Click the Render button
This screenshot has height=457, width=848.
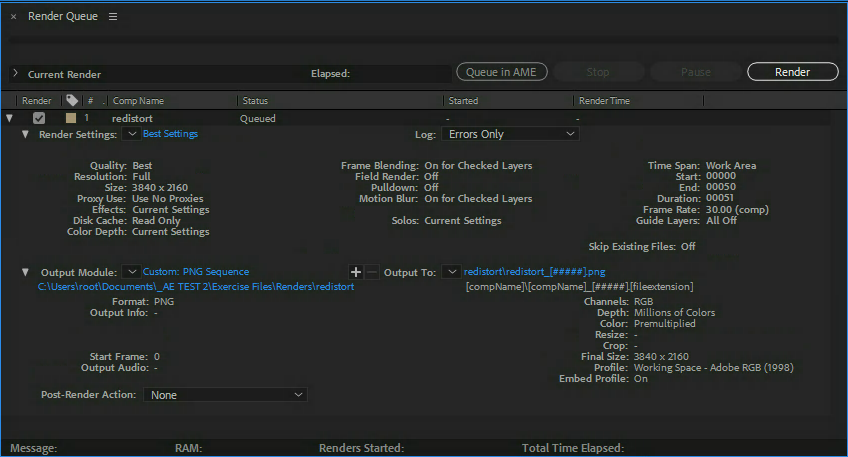[x=792, y=72]
